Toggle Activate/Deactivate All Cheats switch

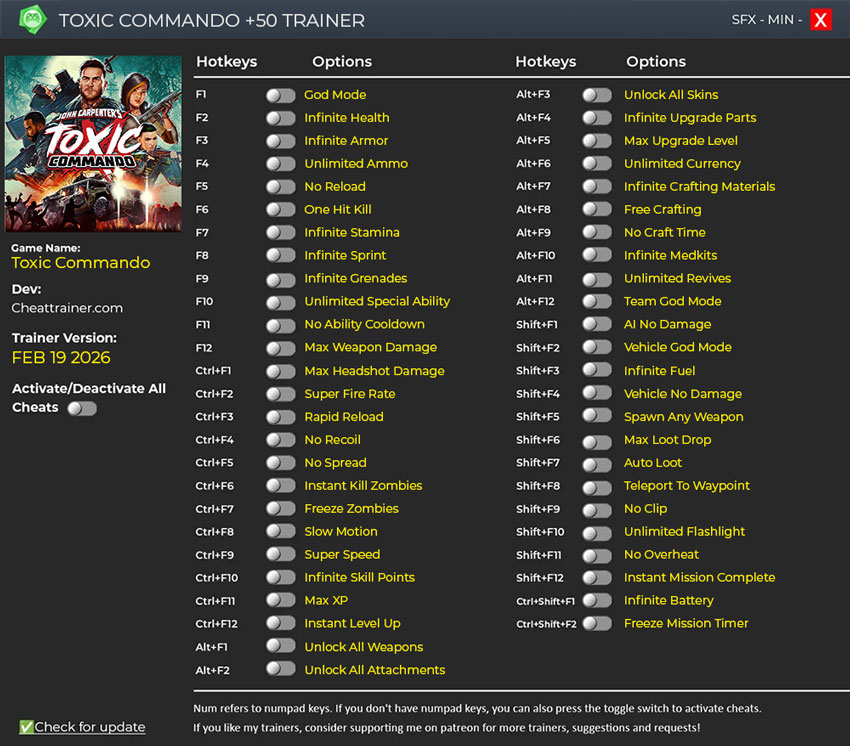[x=81, y=408]
